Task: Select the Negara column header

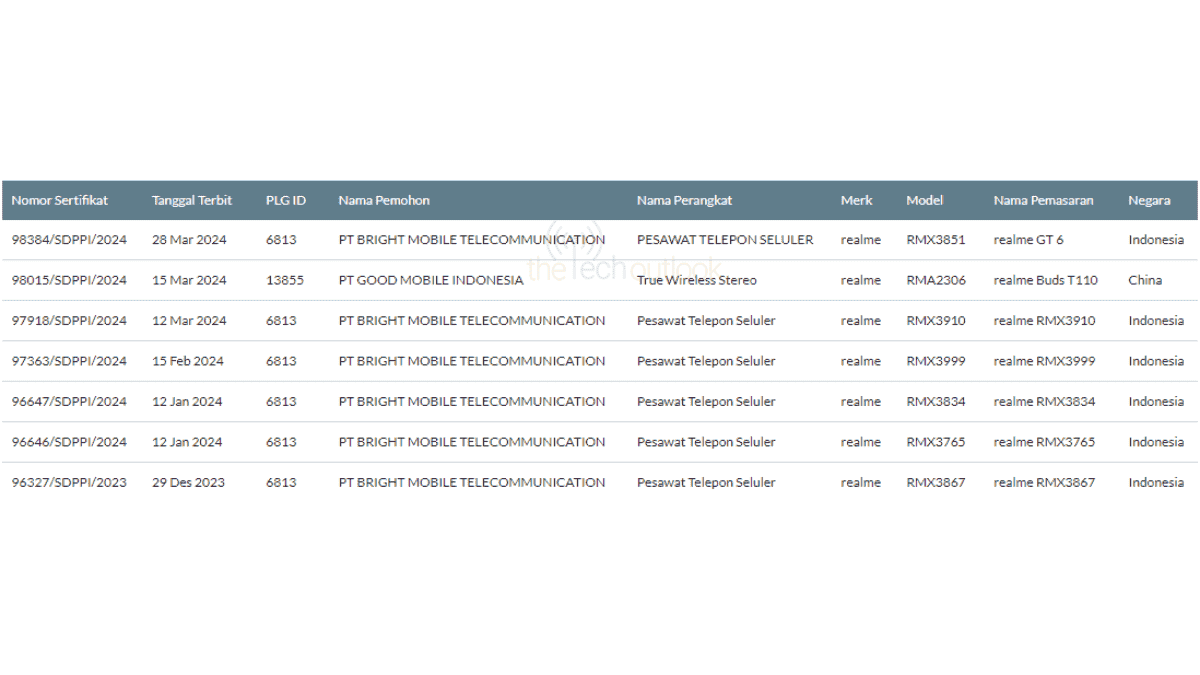Action: pyautogui.click(x=1149, y=200)
